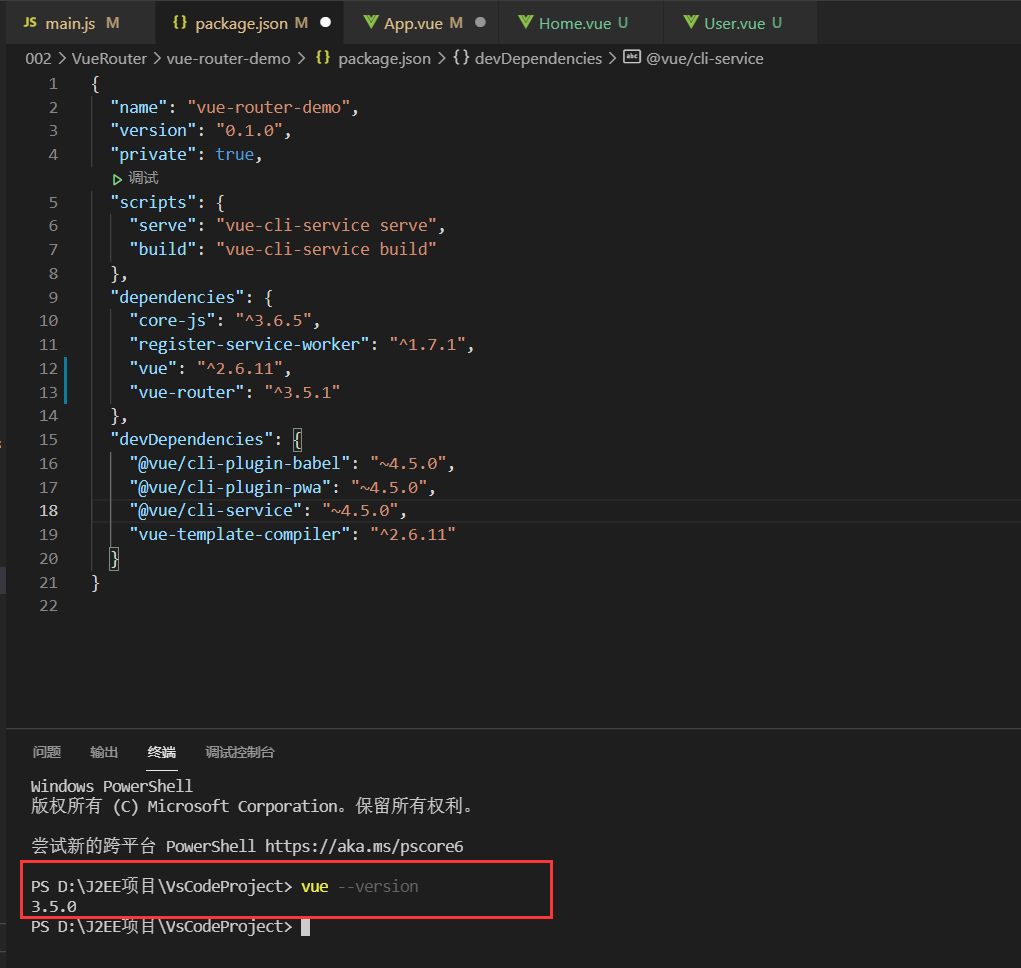Click line number 18 in the gutter
Screen dimensions: 1021x968
(48, 511)
